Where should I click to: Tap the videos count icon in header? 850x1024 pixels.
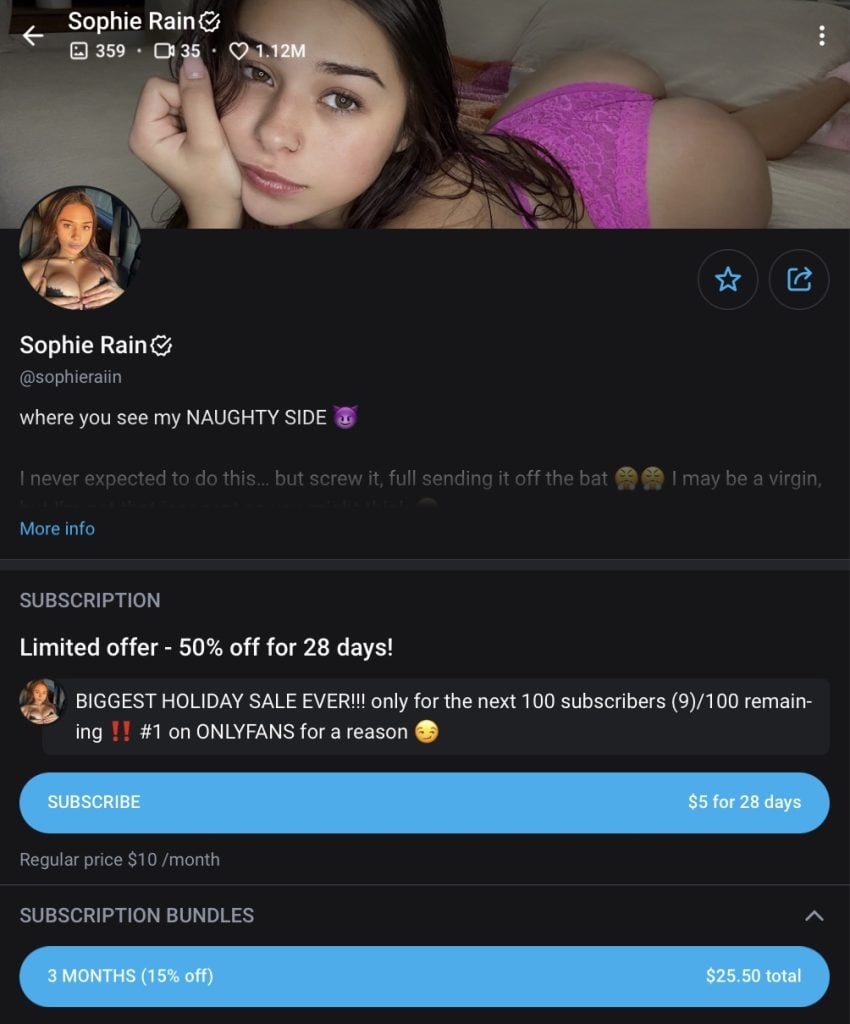point(164,50)
